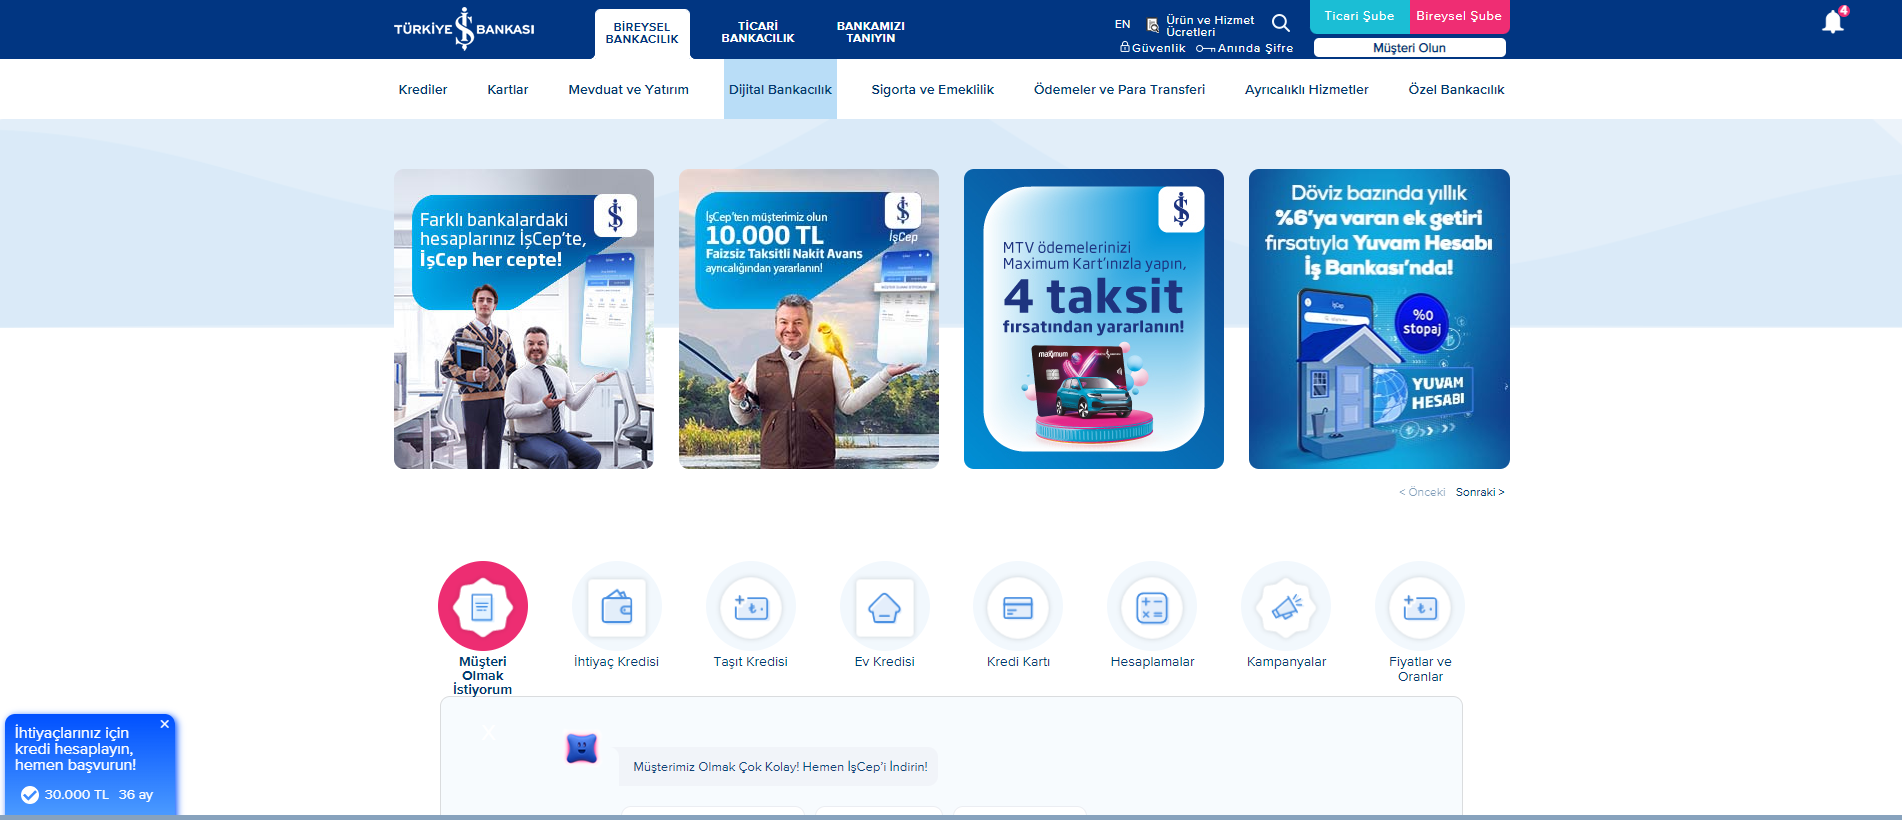Click the Müşteri Olmak İstiyorum icon
Viewport: 1902px width, 820px height.
pyautogui.click(x=483, y=606)
